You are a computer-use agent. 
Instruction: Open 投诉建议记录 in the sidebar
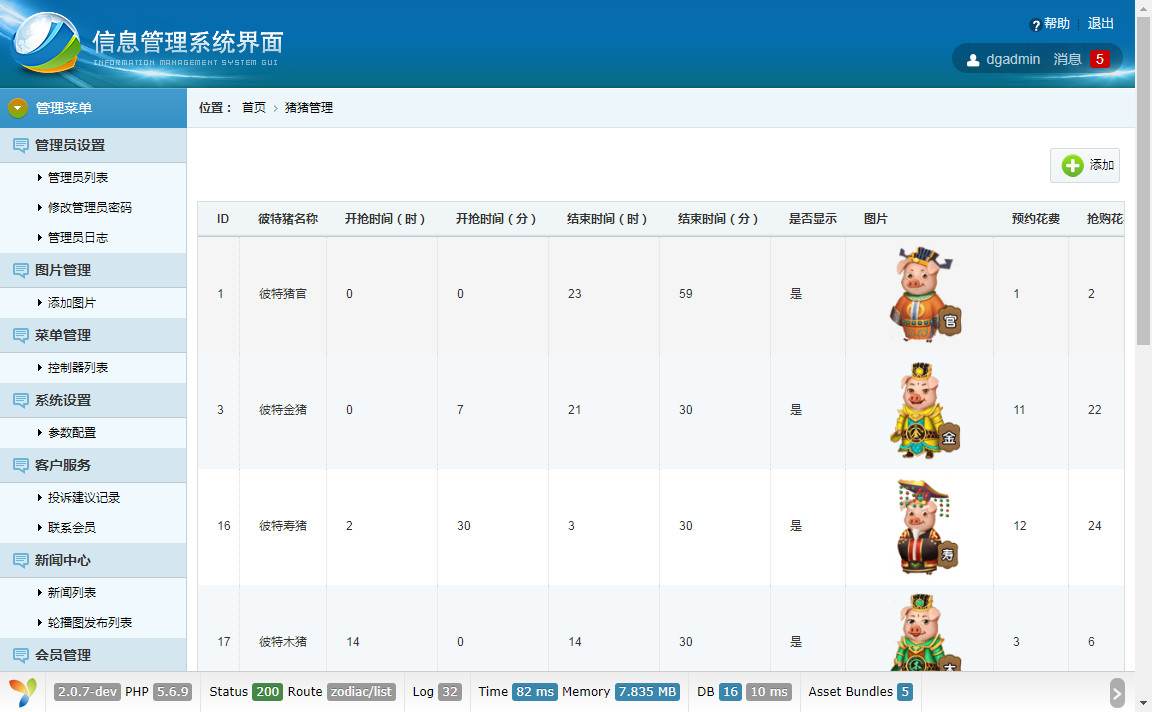[84, 497]
